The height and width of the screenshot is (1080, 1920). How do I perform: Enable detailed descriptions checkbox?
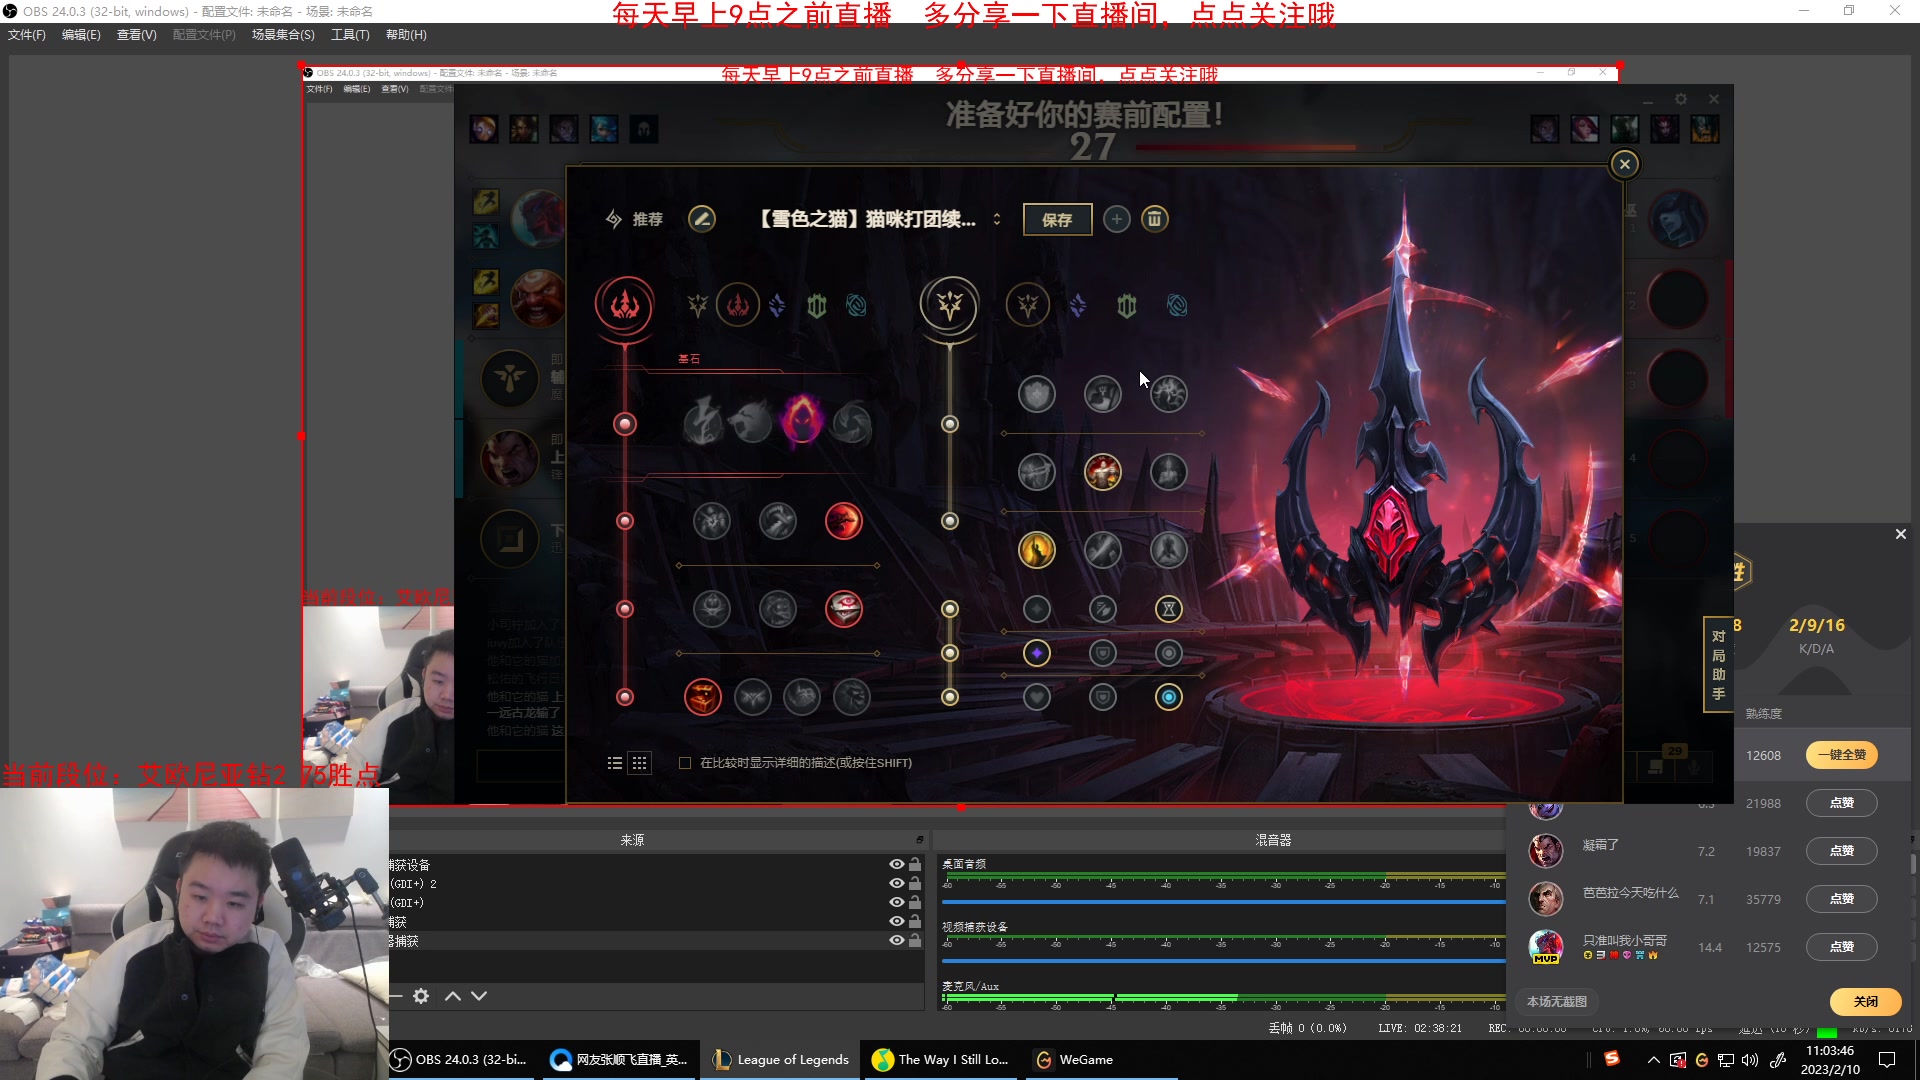(x=685, y=763)
